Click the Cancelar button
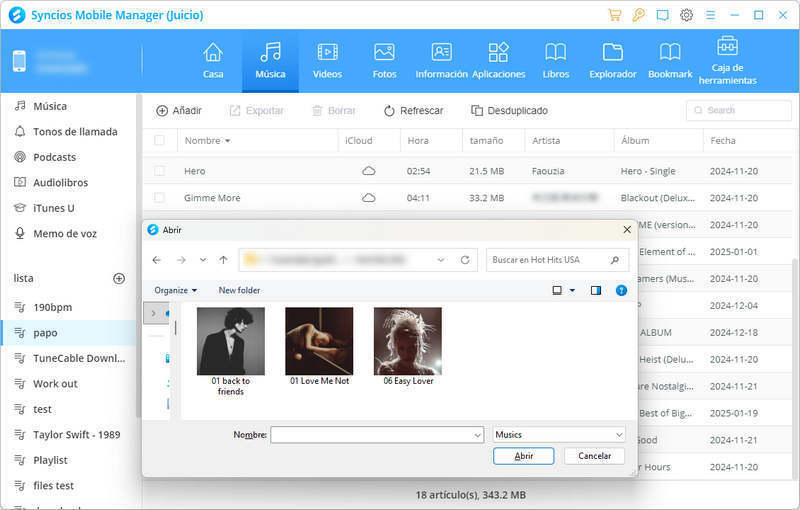 pyautogui.click(x=594, y=456)
